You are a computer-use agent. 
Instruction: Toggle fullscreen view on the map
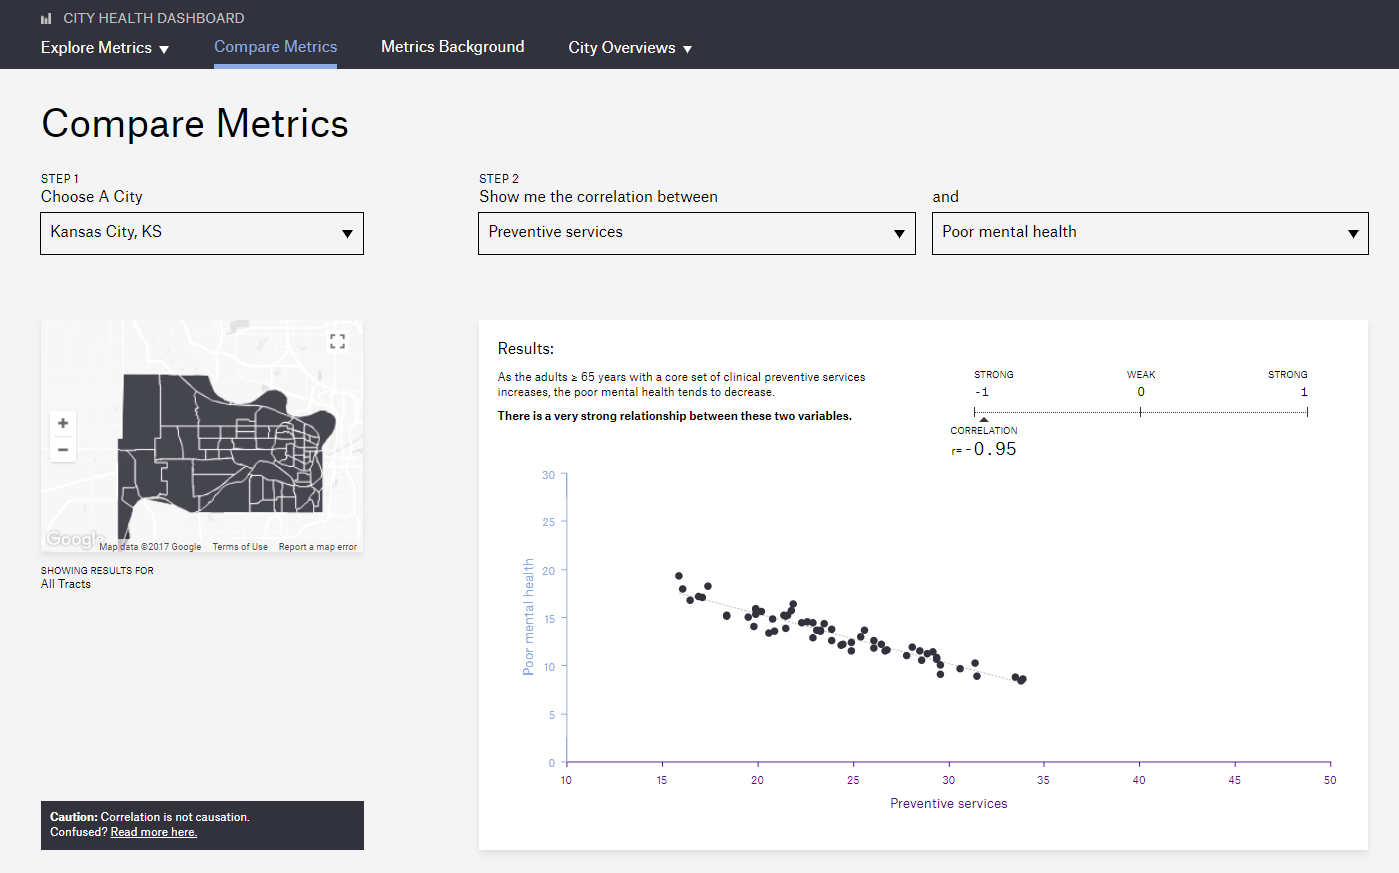tap(337, 342)
